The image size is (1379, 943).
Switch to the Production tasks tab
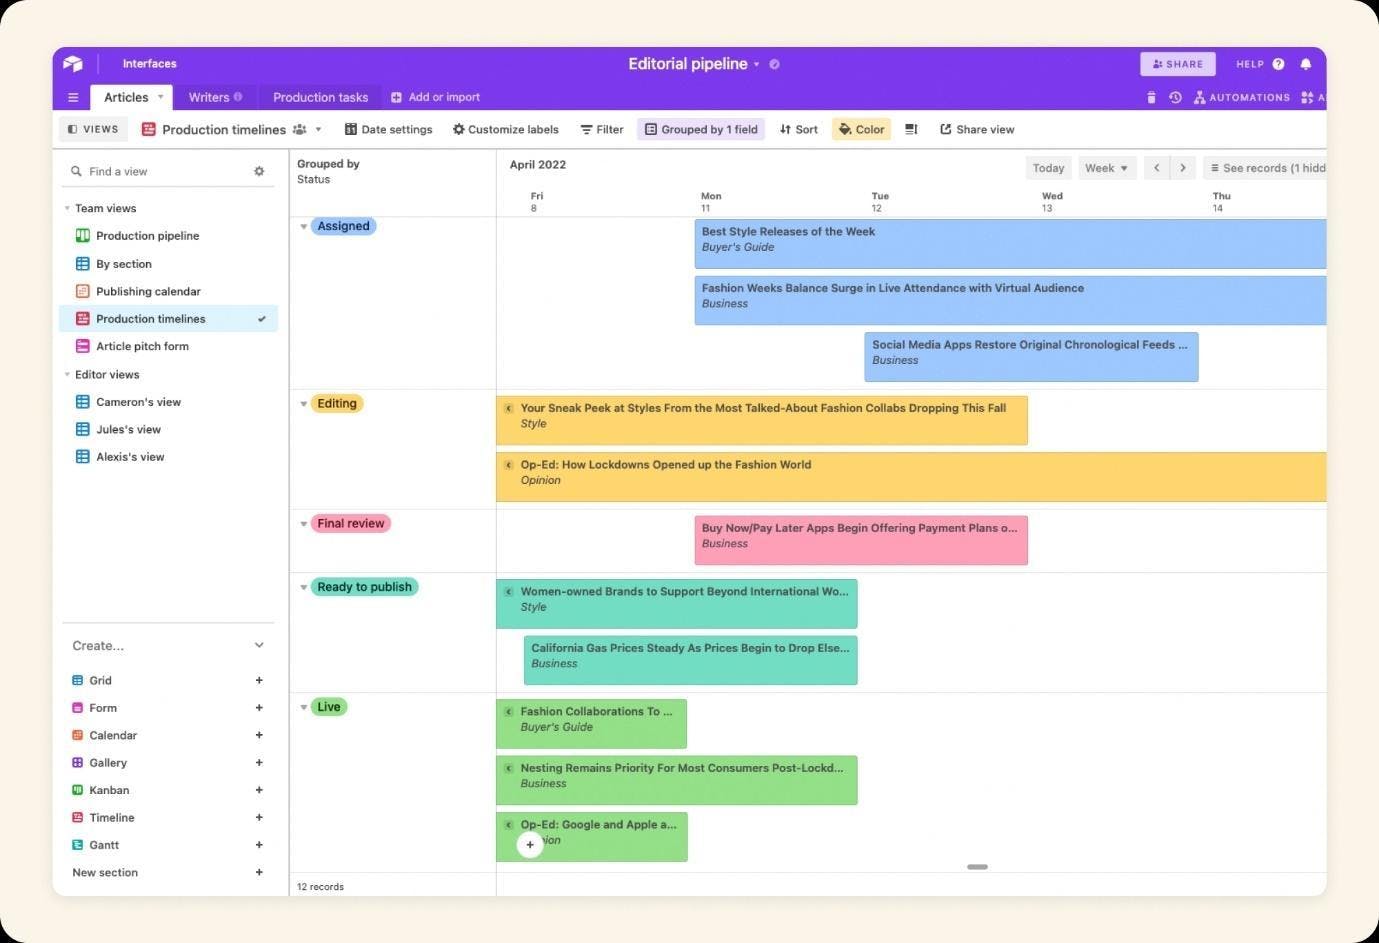(320, 97)
